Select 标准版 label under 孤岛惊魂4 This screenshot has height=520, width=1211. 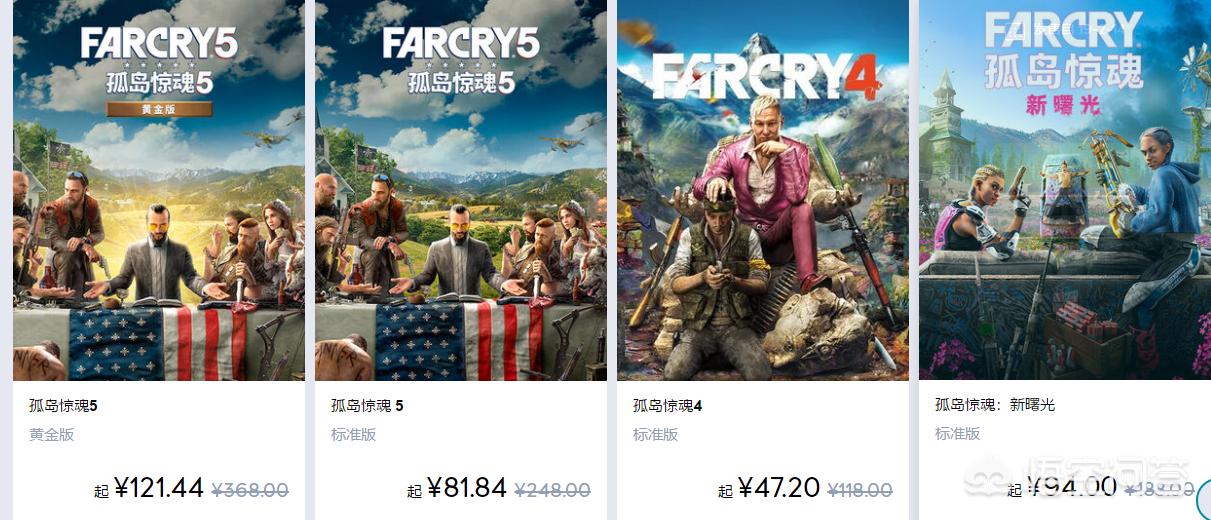[656, 434]
